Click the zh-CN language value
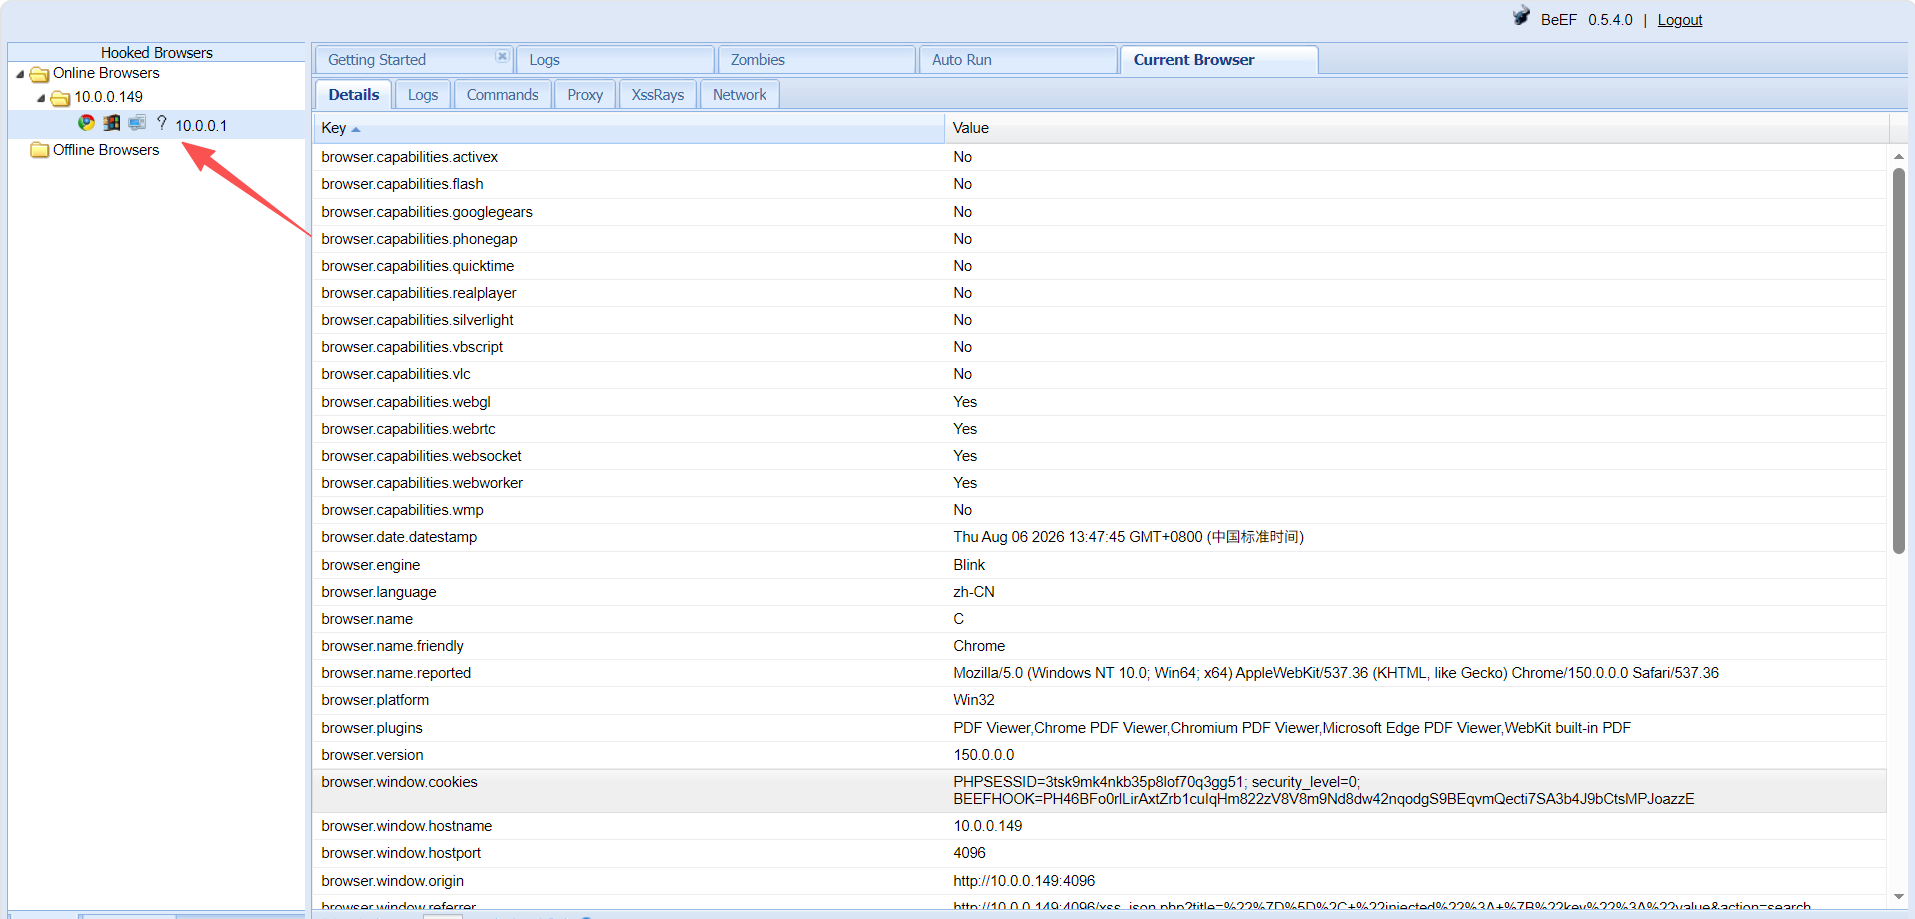The image size is (1915, 919). tap(974, 592)
